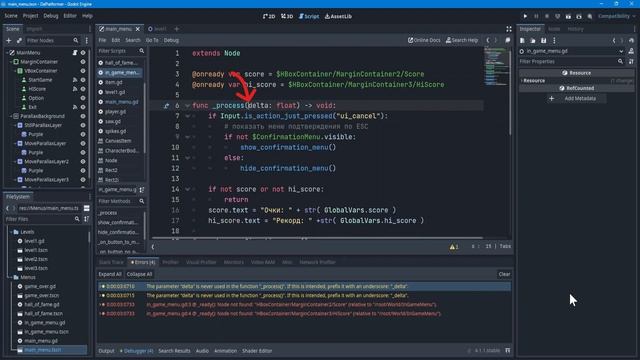The image size is (640, 360).
Task: Click the Collapse All button
Action: (x=139, y=274)
